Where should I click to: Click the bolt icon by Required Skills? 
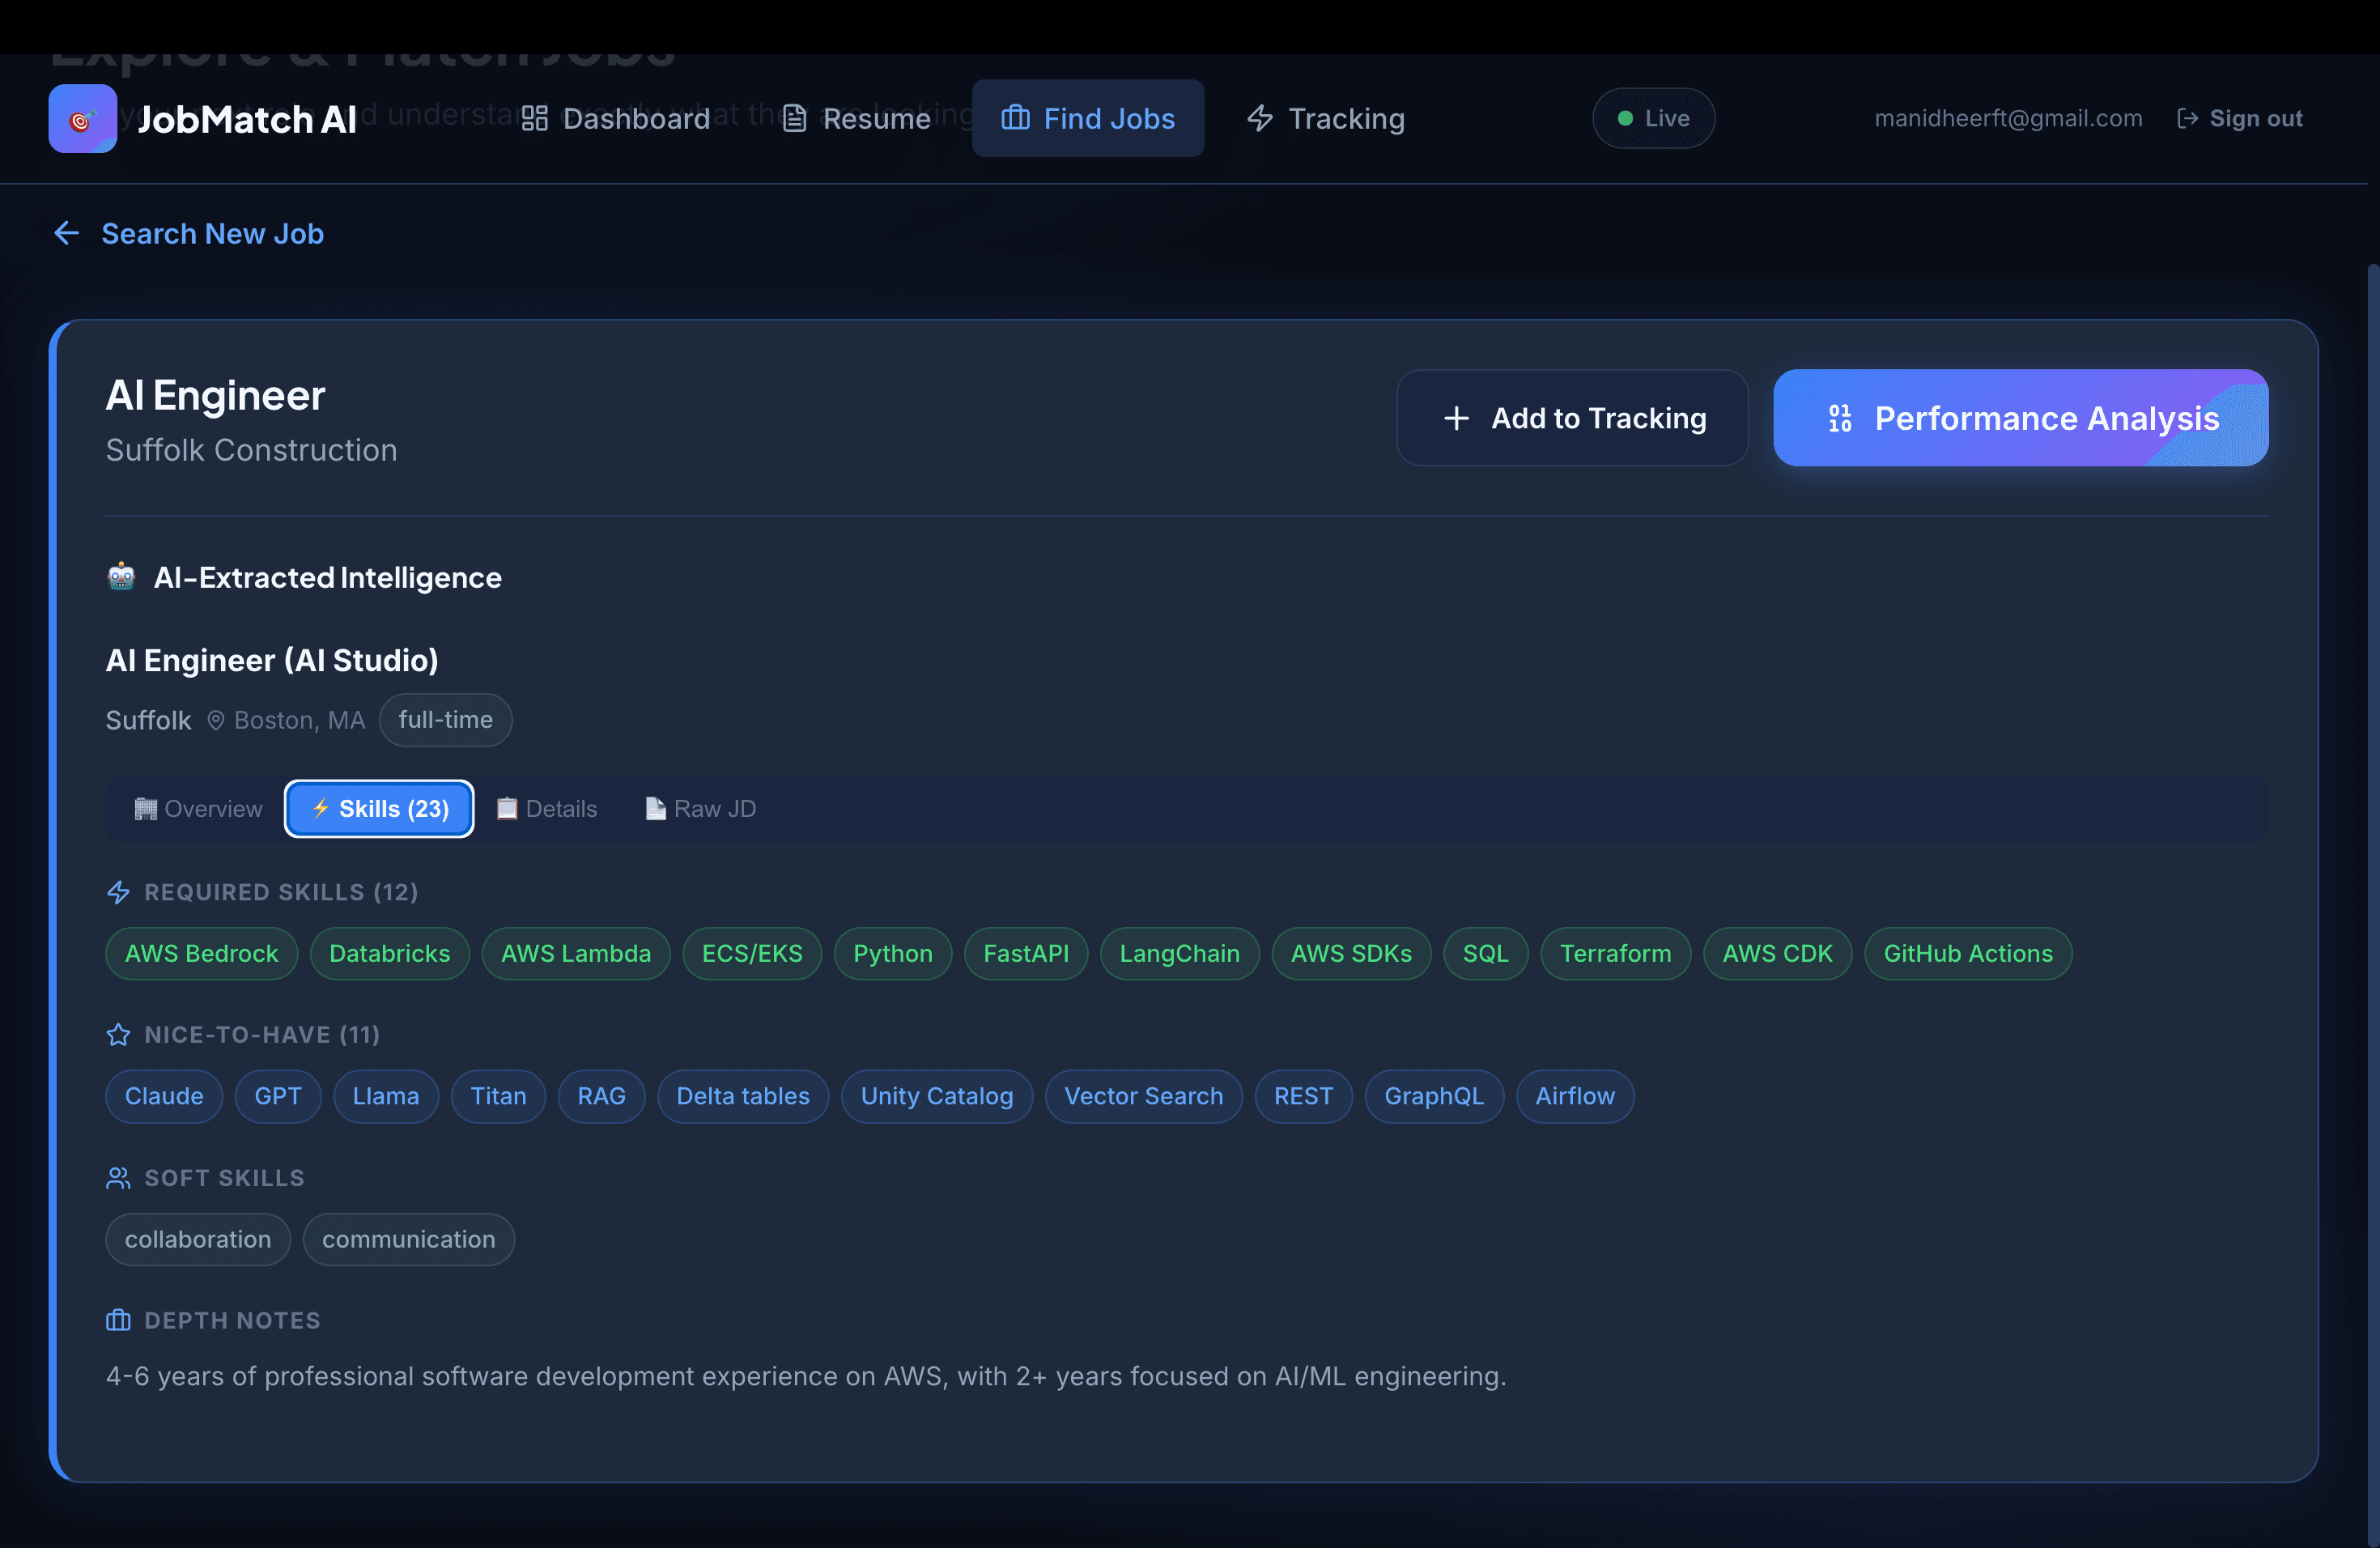pyautogui.click(x=119, y=892)
